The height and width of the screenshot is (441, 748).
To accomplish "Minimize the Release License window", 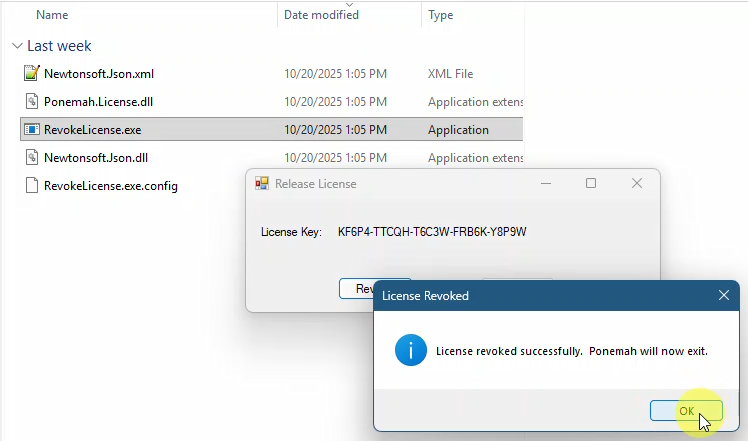I will pos(546,184).
